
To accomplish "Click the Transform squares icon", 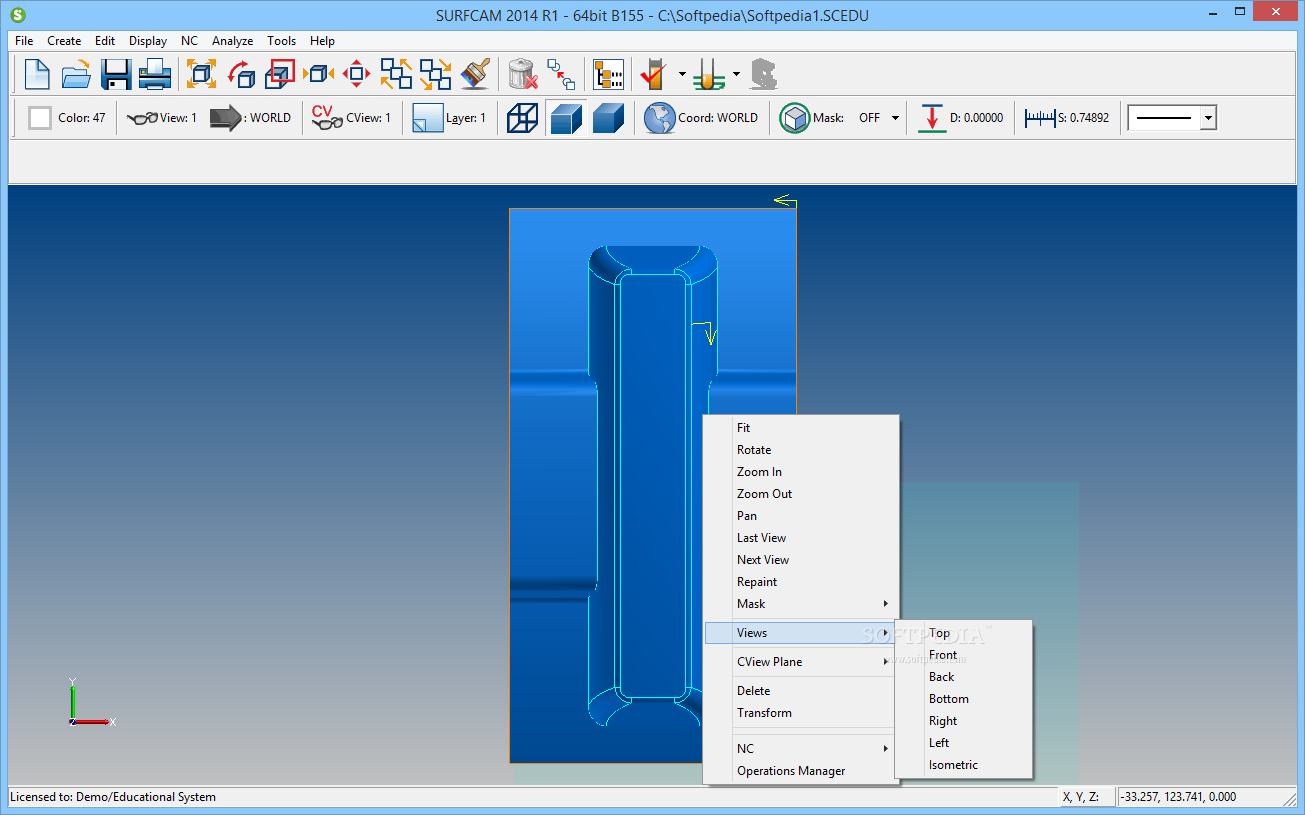I will click(x=562, y=74).
